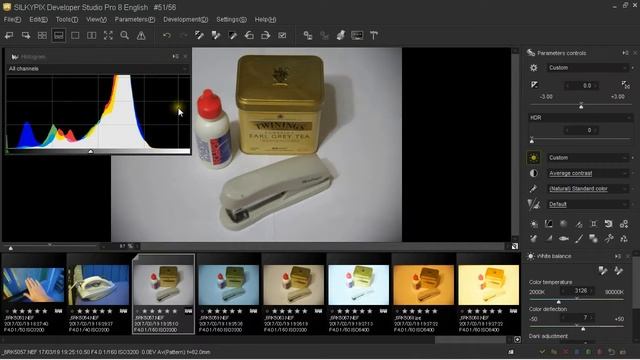Click the tone contrast half-circle icon
The image size is (640, 360).
click(x=533, y=173)
